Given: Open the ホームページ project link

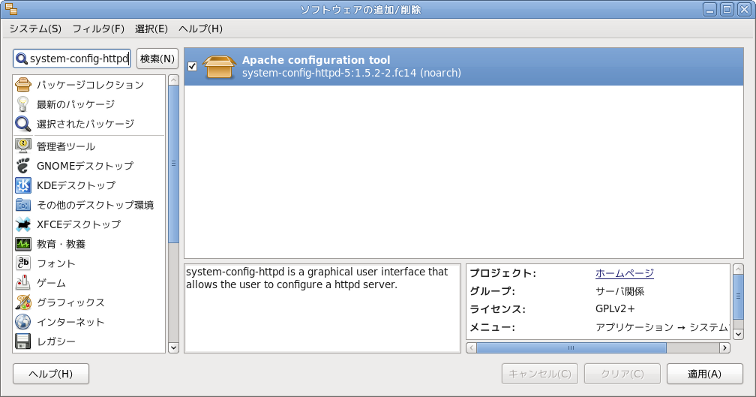Looking at the screenshot, I should 624,273.
